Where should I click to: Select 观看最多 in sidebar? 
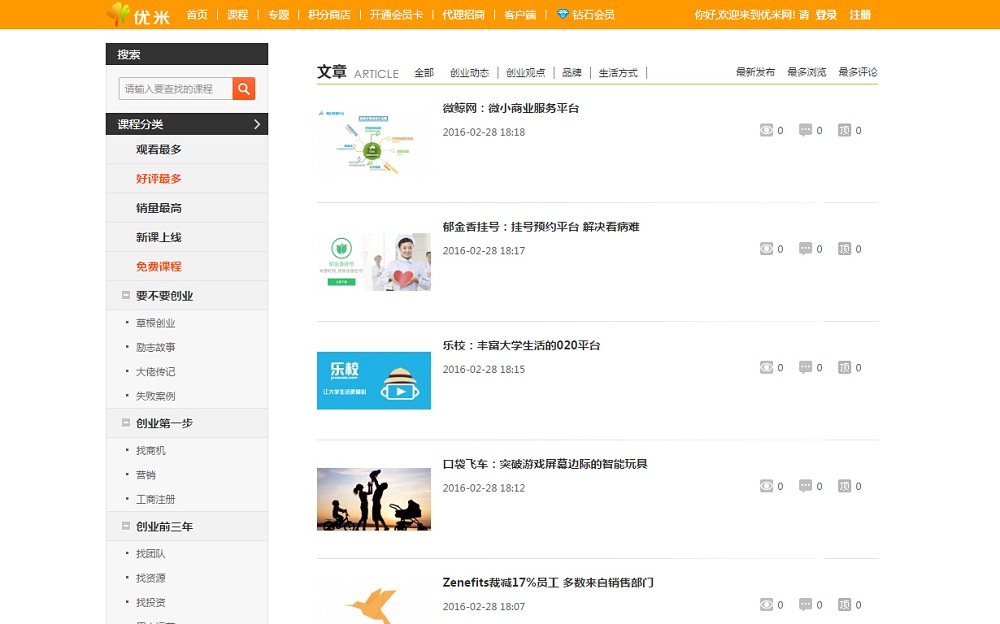point(159,149)
